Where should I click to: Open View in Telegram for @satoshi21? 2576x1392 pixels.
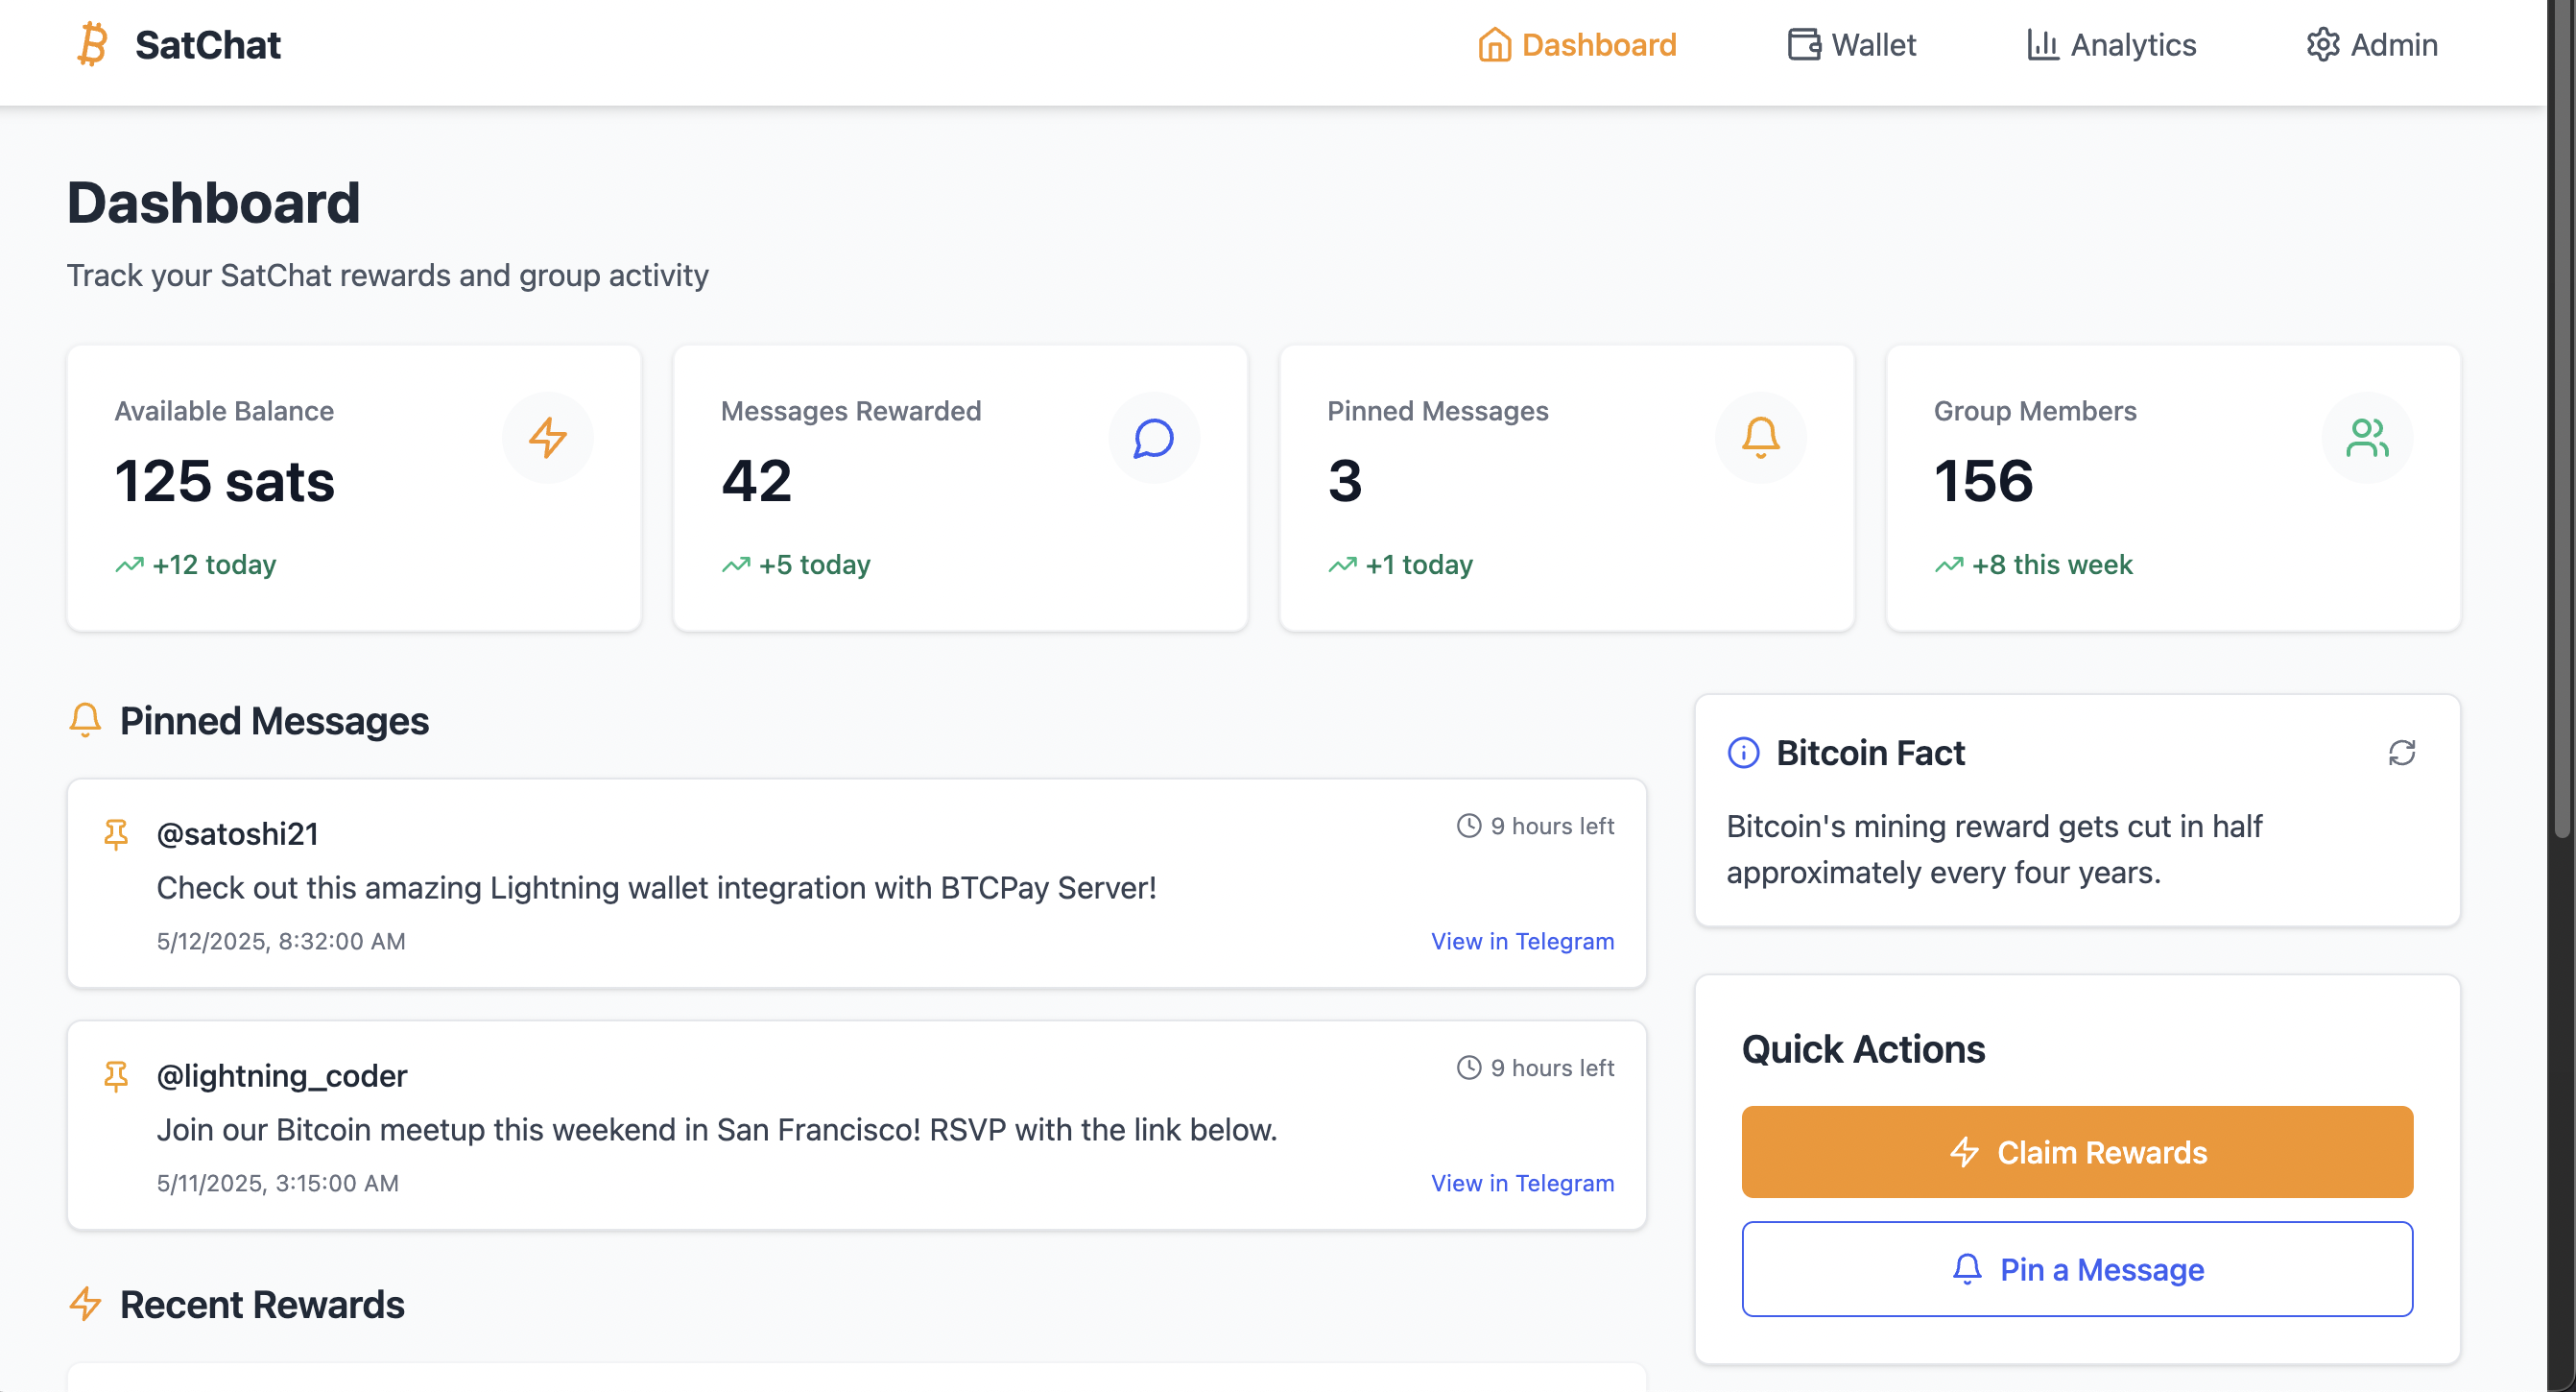click(1522, 941)
